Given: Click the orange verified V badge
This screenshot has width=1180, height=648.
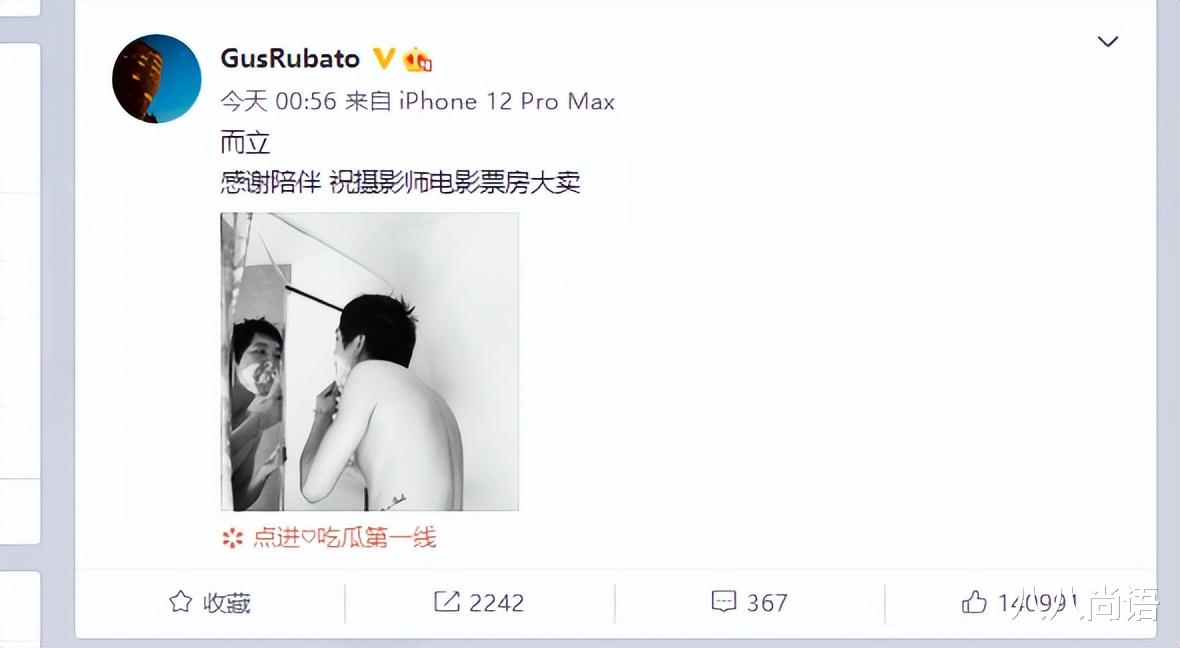Looking at the screenshot, I should [384, 59].
